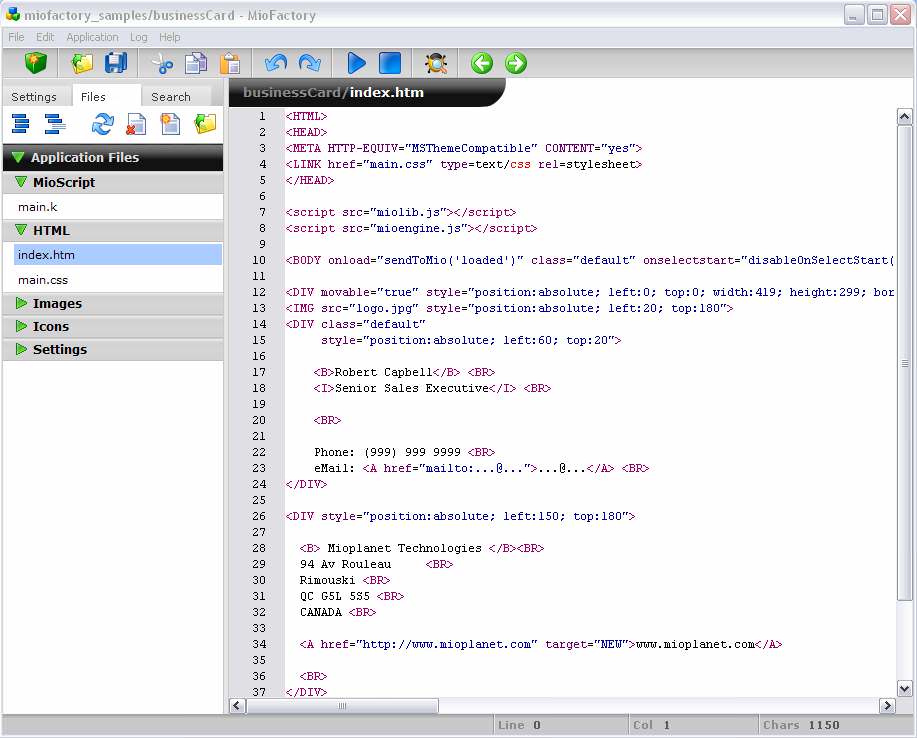Click the vertical scrollbar up arrow
The width and height of the screenshot is (917, 738).
click(x=904, y=117)
